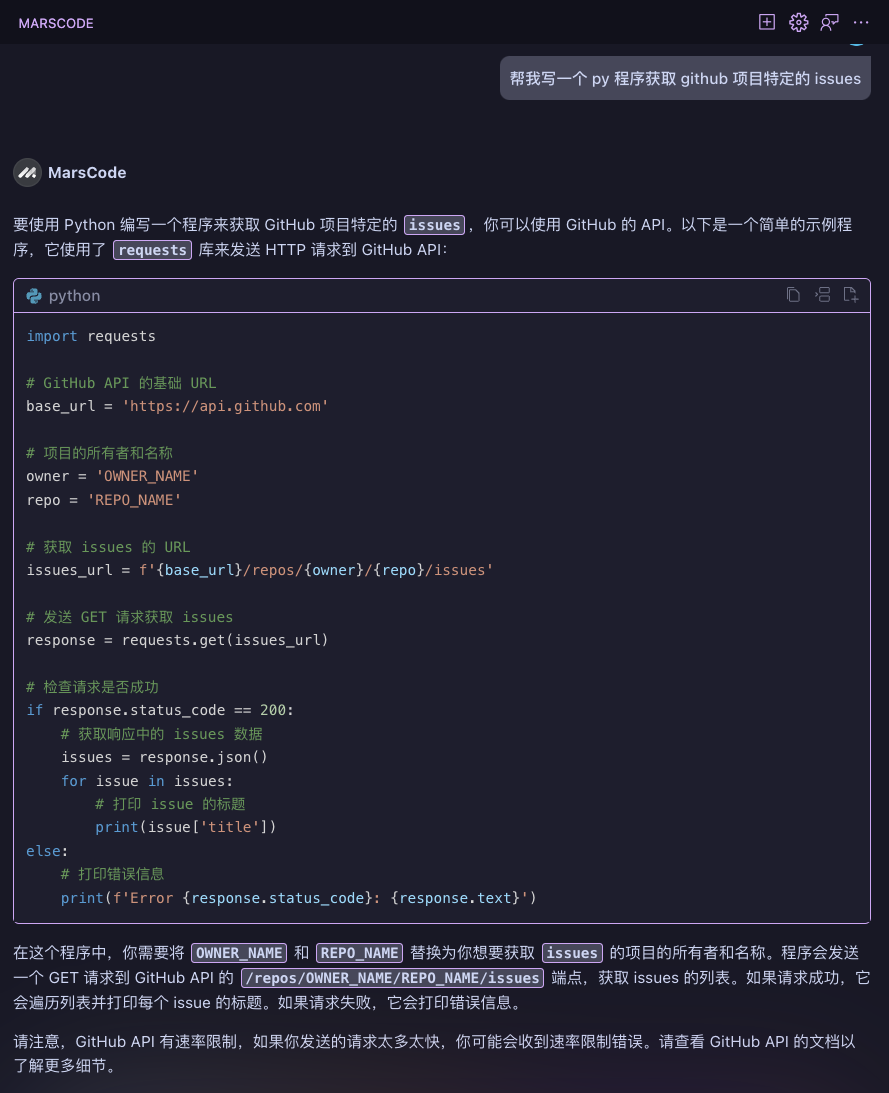
Task: Open the more actions ellipsis menu
Action: coord(861,22)
